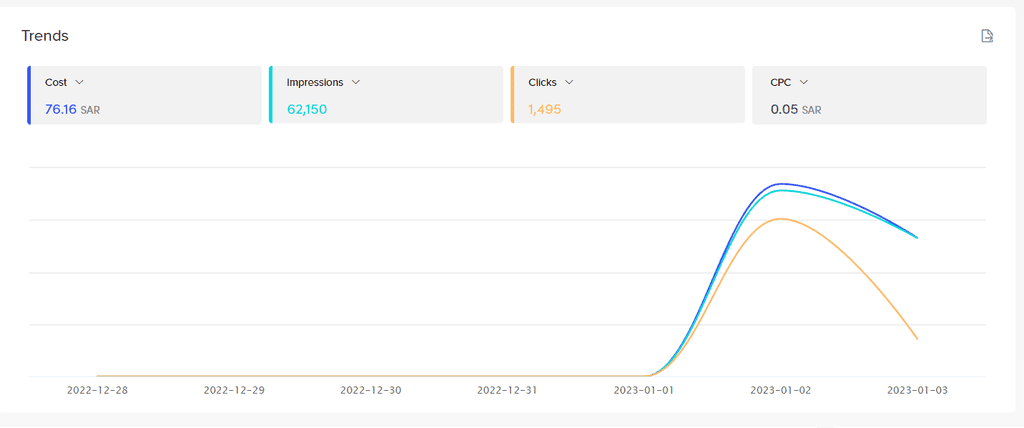This screenshot has height=428, width=1024.
Task: Expand the Impressions metric dropdown chevron
Action: click(x=356, y=82)
